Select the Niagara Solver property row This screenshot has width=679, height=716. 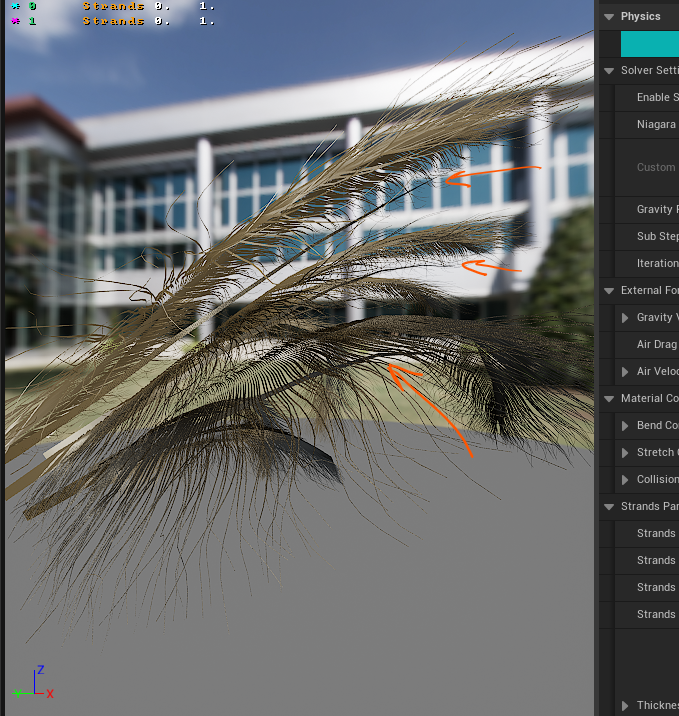pyautogui.click(x=656, y=125)
